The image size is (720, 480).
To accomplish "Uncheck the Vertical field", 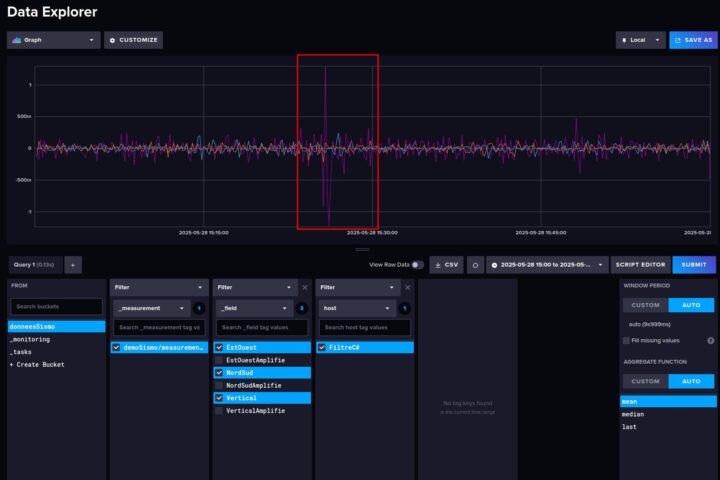I will tap(219, 398).
